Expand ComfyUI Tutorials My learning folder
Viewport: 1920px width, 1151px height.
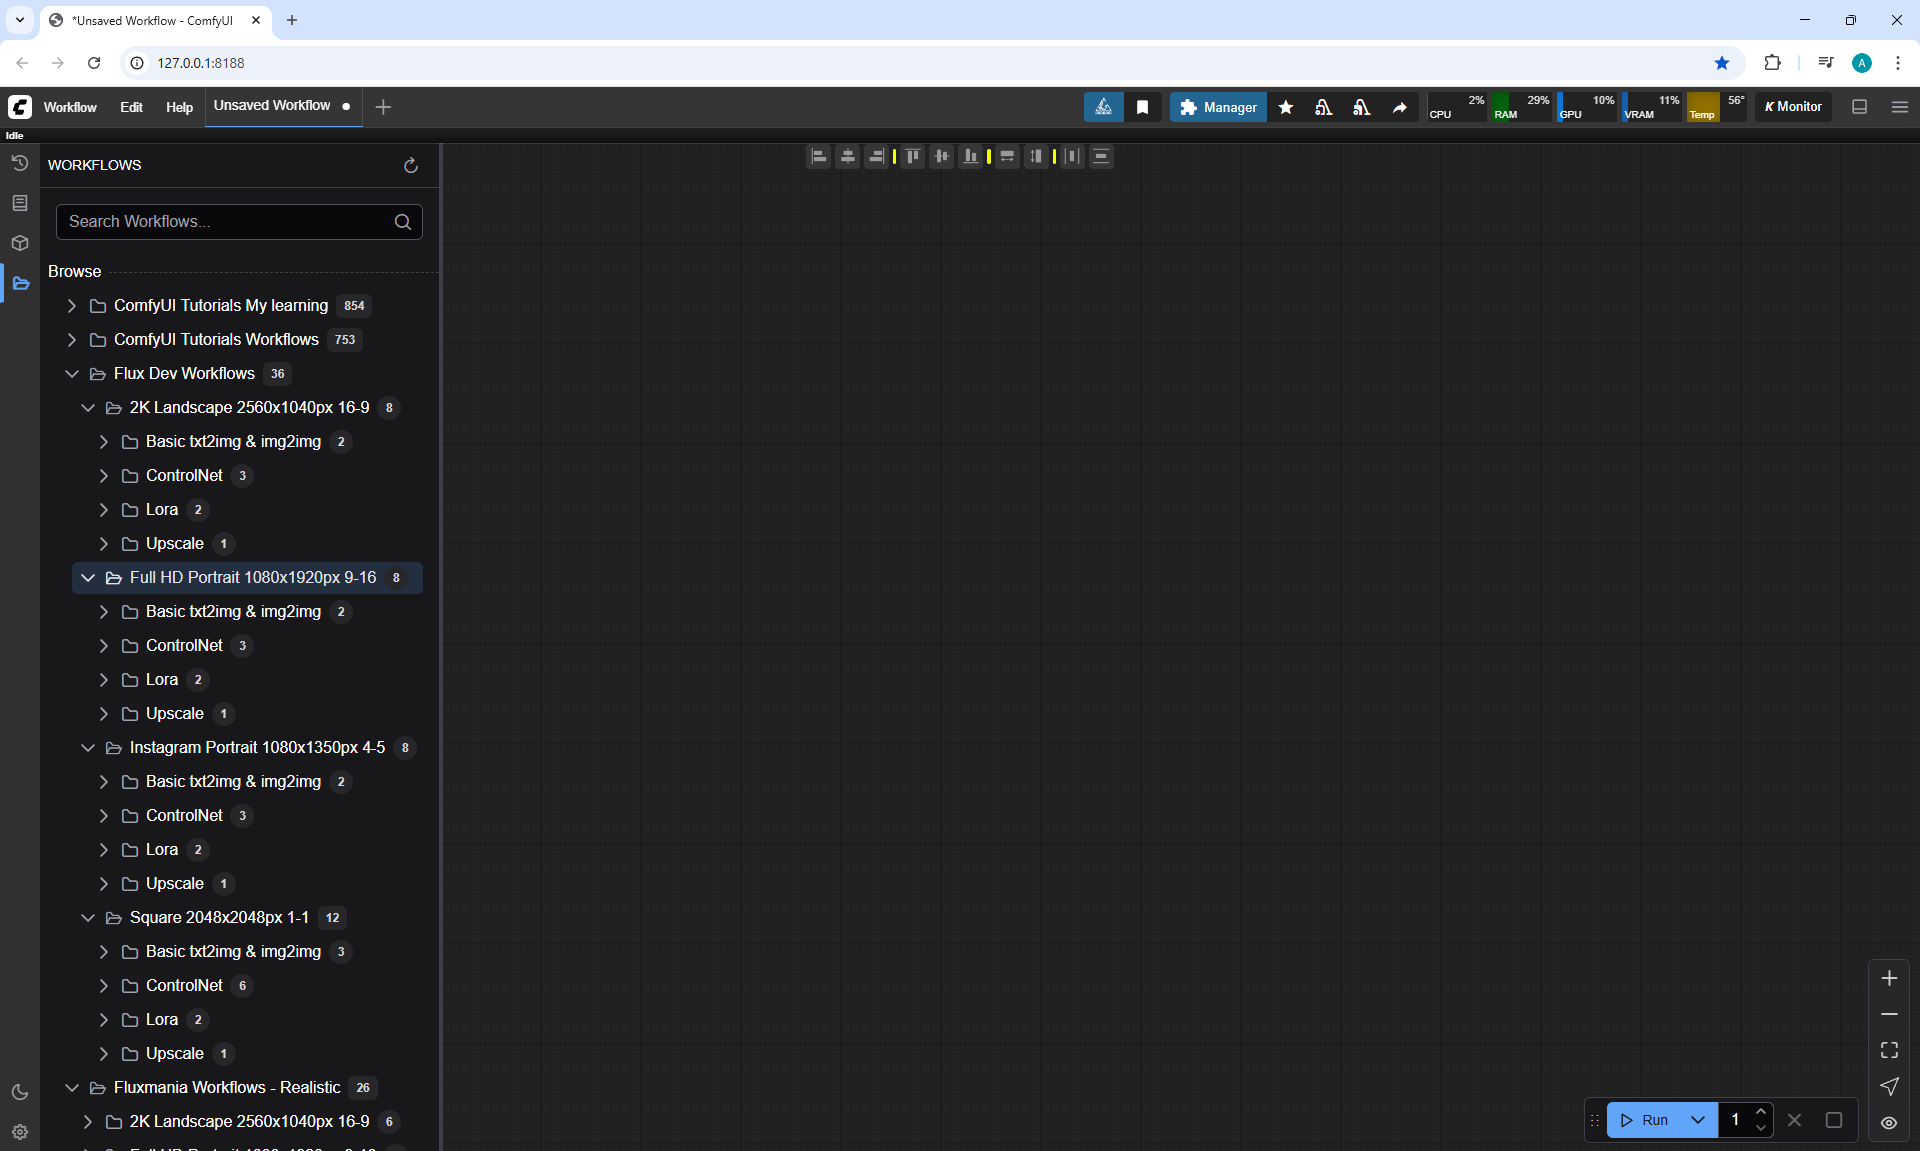71,306
